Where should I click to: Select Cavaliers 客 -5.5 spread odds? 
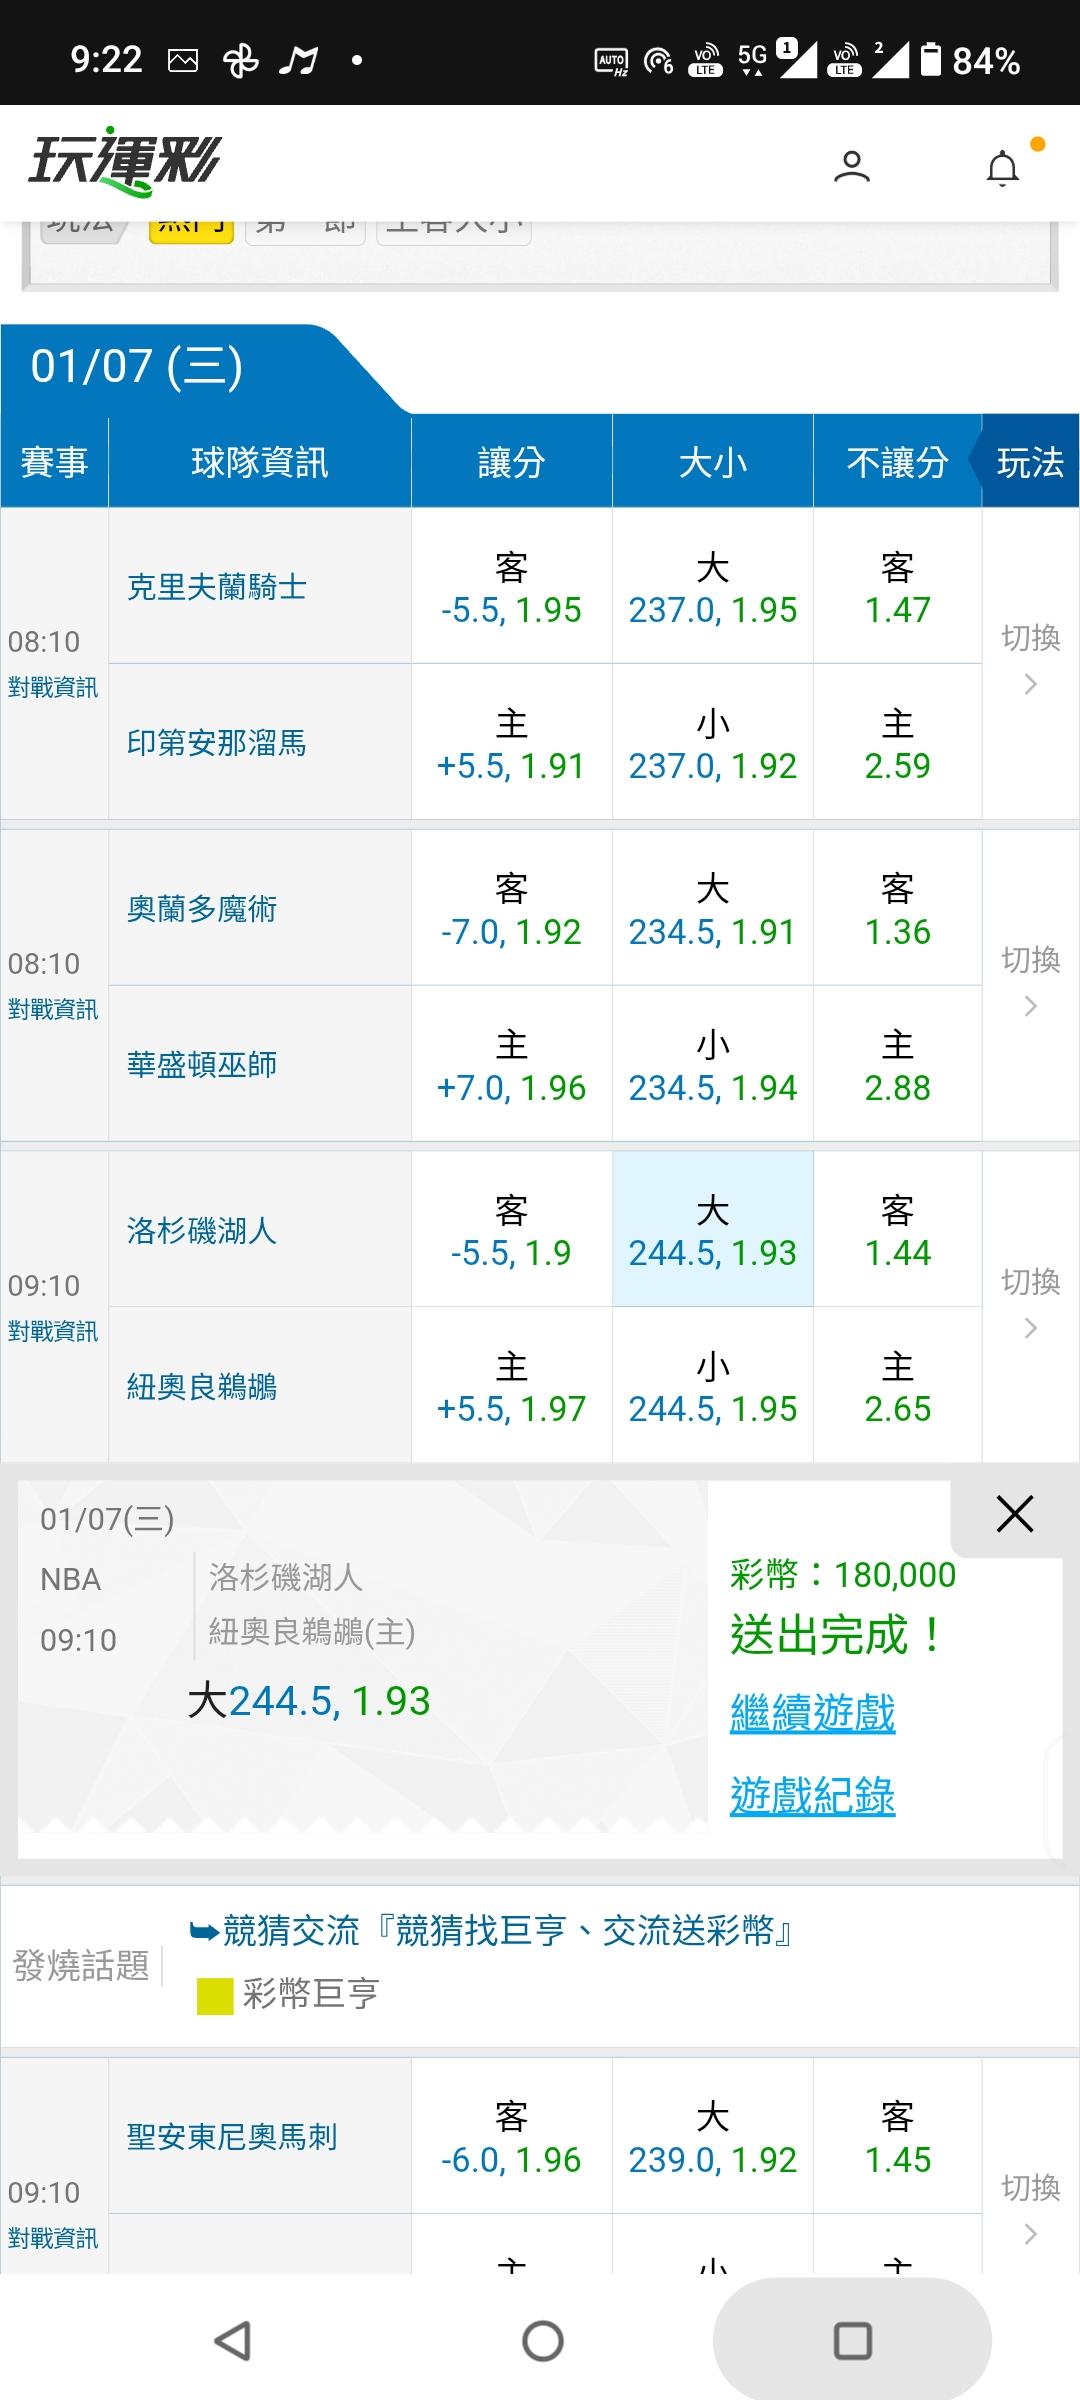[x=511, y=587]
